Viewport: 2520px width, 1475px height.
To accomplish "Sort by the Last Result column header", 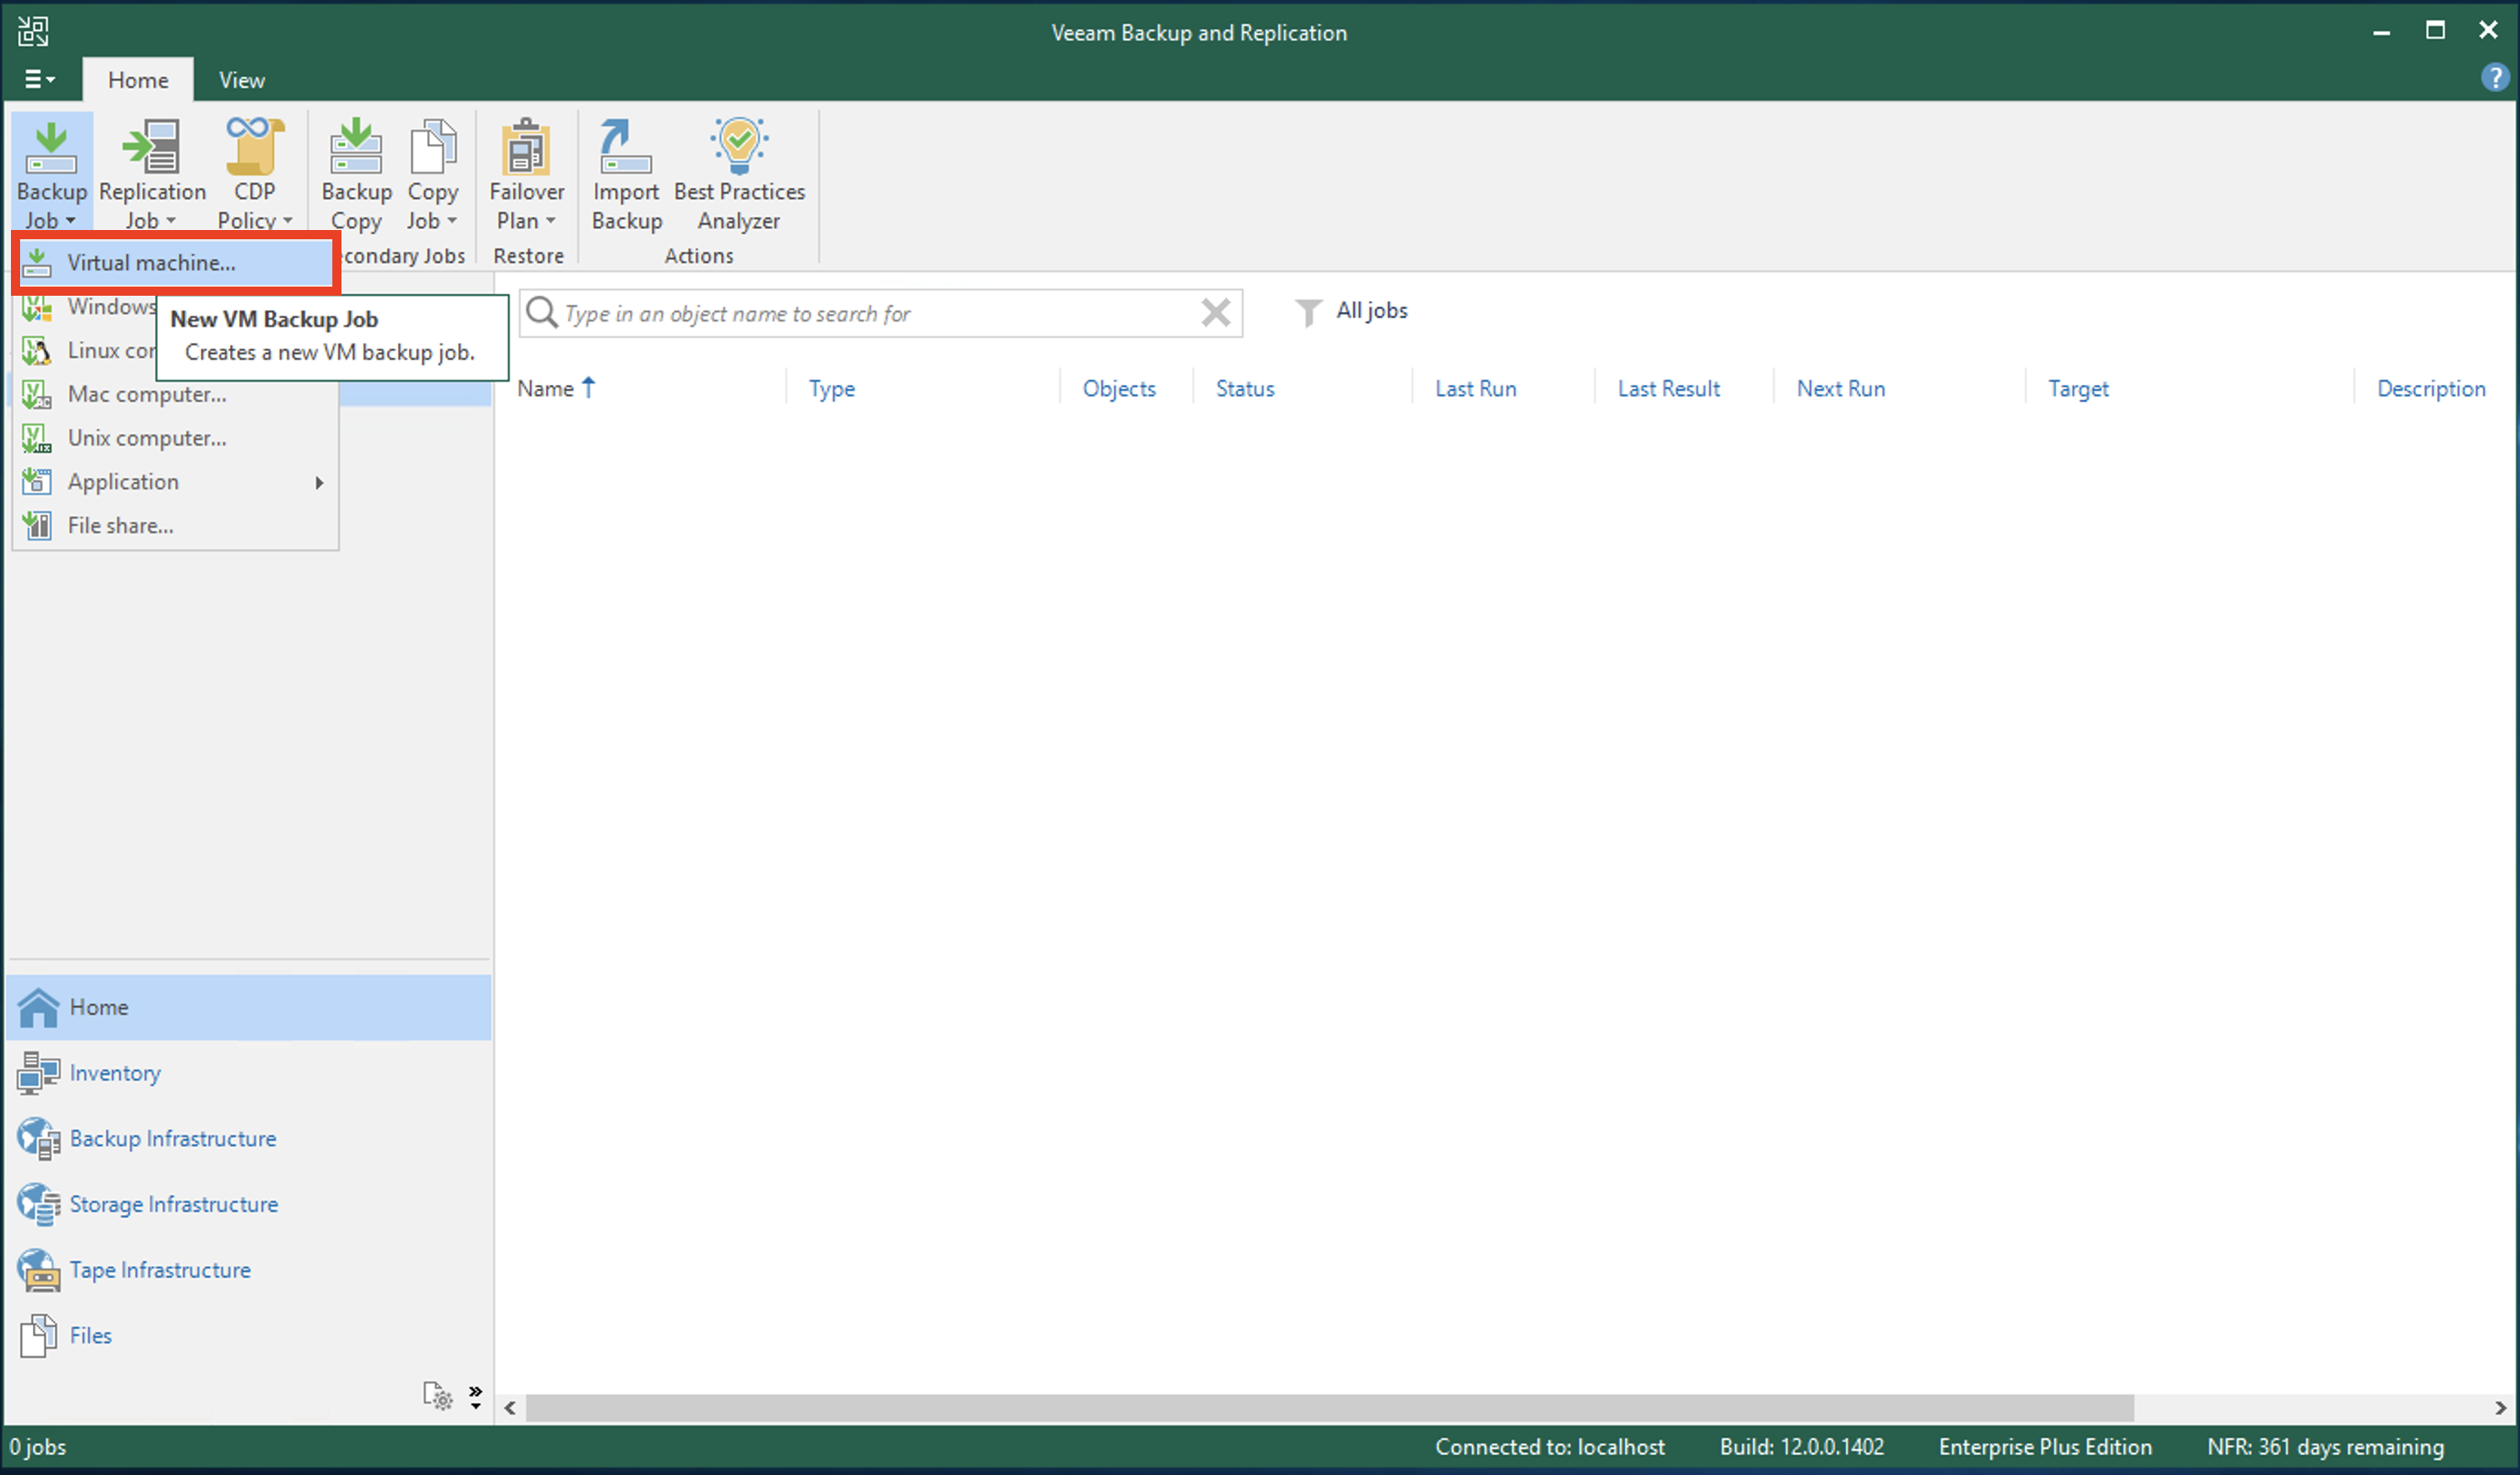I will tap(1669, 389).
